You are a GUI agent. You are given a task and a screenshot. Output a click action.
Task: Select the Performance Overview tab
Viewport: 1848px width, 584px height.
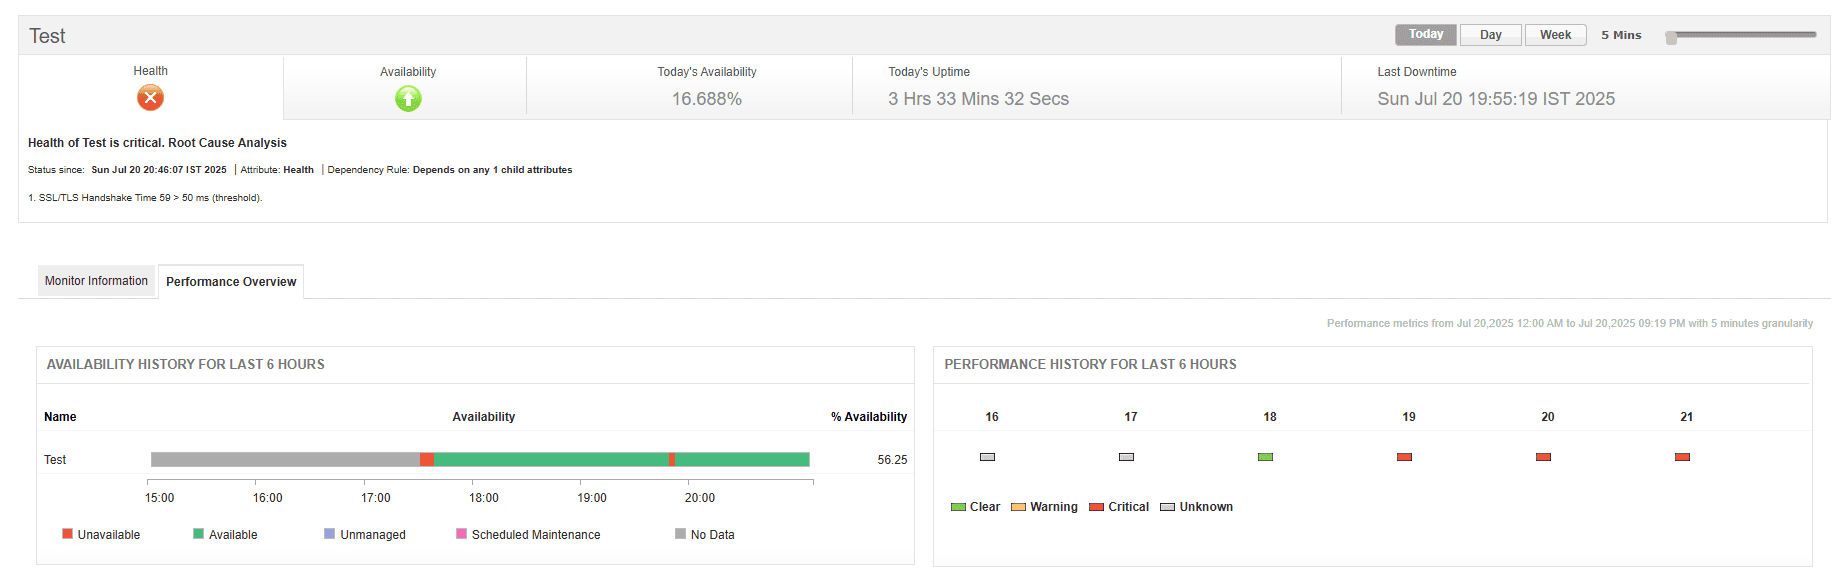(231, 281)
